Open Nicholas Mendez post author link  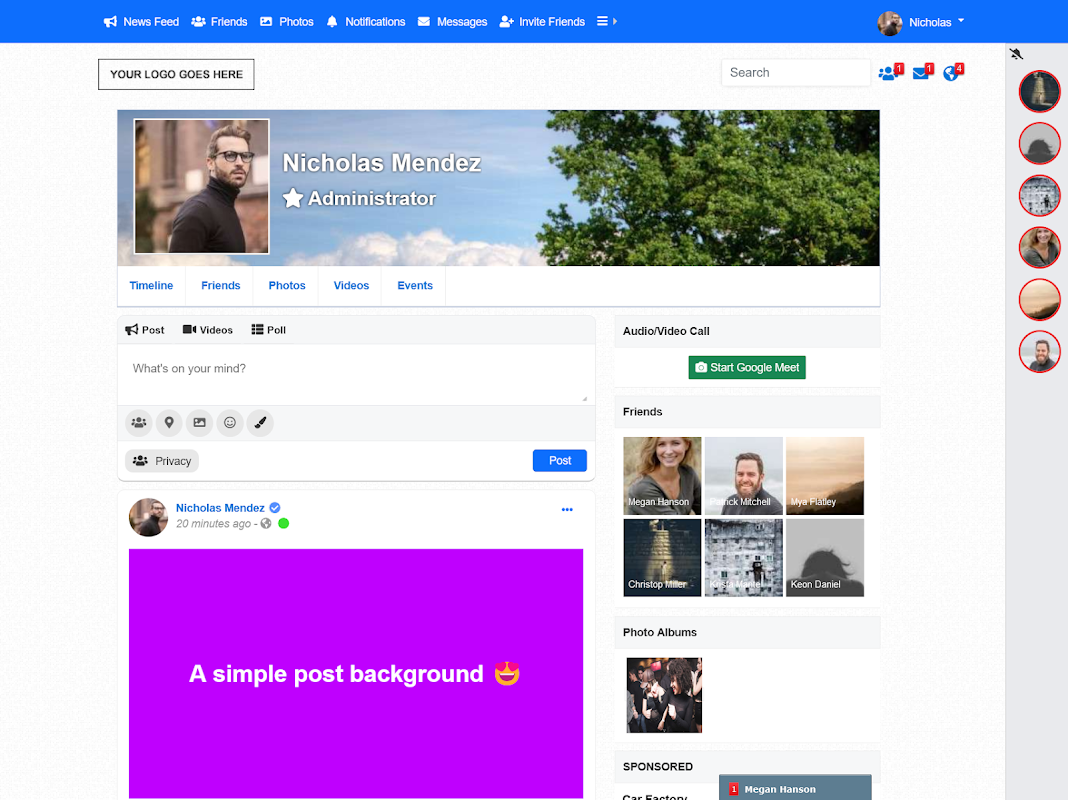pos(220,508)
